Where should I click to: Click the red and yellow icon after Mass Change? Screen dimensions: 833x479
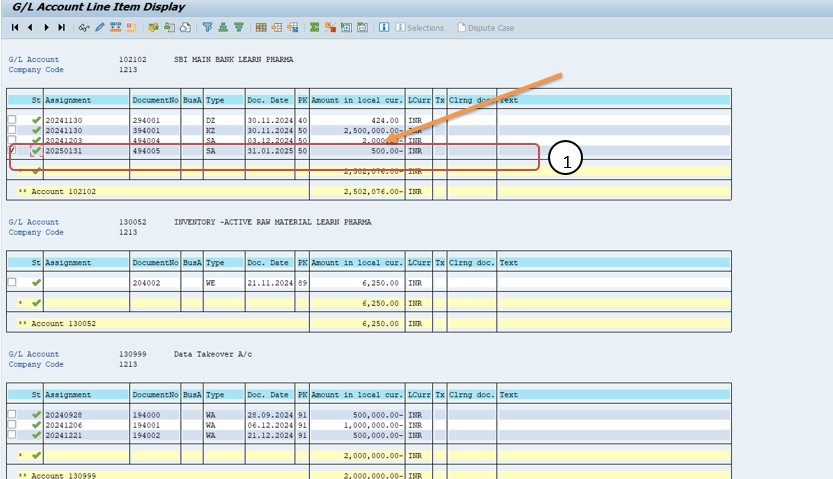click(x=131, y=28)
